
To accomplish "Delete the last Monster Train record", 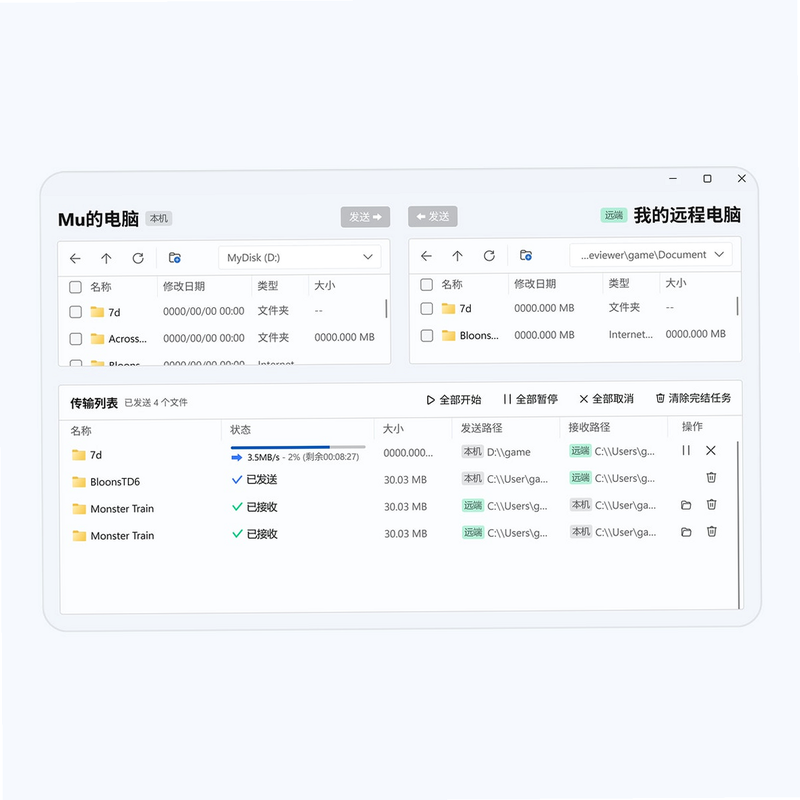I will [711, 532].
